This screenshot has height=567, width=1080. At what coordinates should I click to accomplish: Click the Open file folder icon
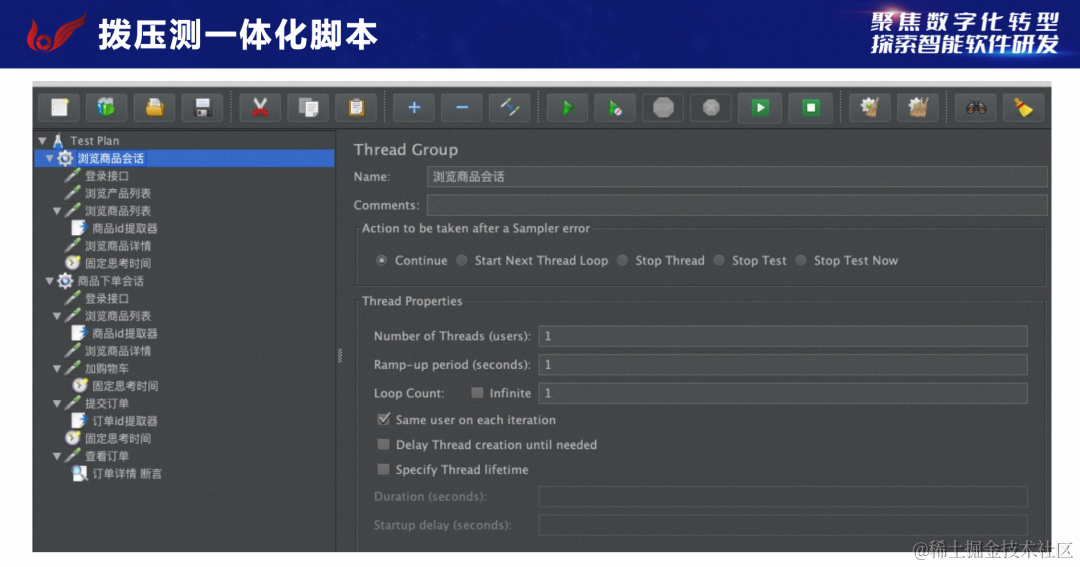click(x=154, y=107)
